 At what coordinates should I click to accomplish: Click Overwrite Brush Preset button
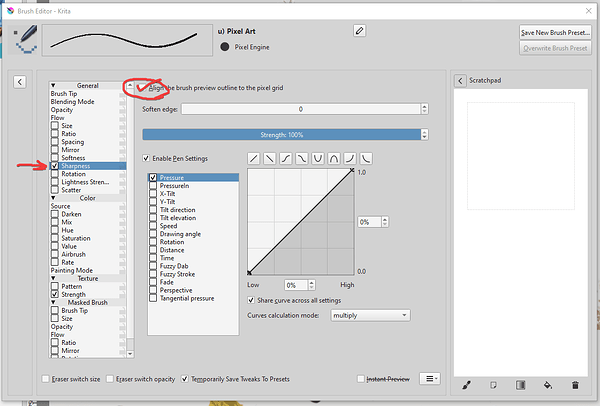555,48
